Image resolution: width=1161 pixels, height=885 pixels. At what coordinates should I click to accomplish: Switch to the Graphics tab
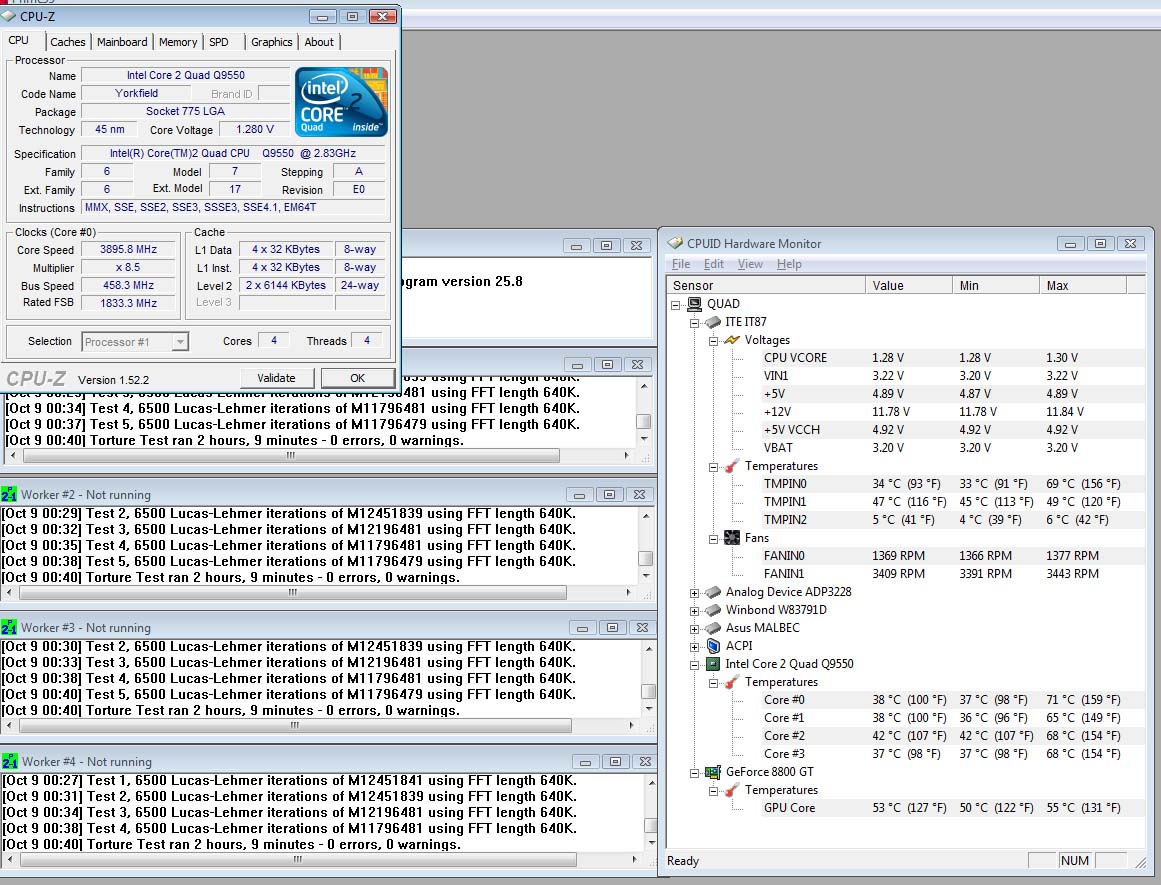click(272, 42)
